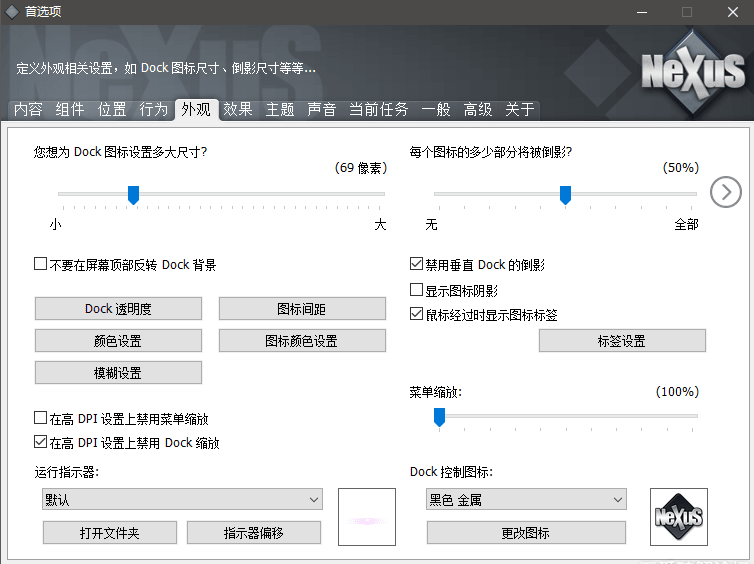This screenshot has width=754, height=564.
Task: Open the 主题 tab
Action: point(280,110)
